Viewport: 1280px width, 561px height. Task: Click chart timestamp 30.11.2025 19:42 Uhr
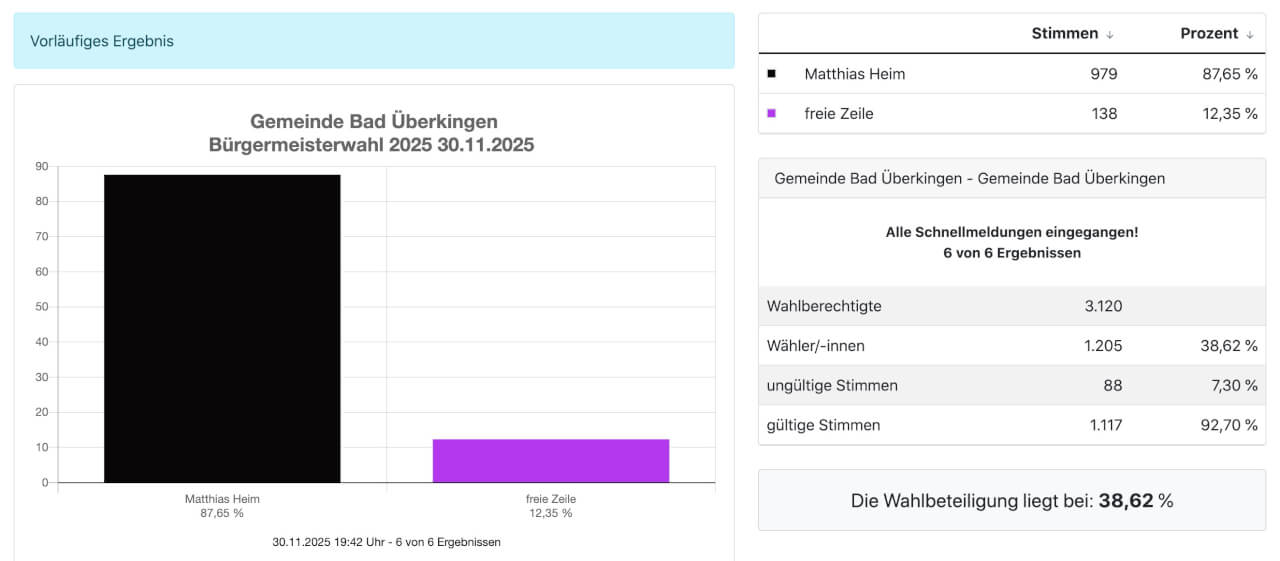[386, 542]
